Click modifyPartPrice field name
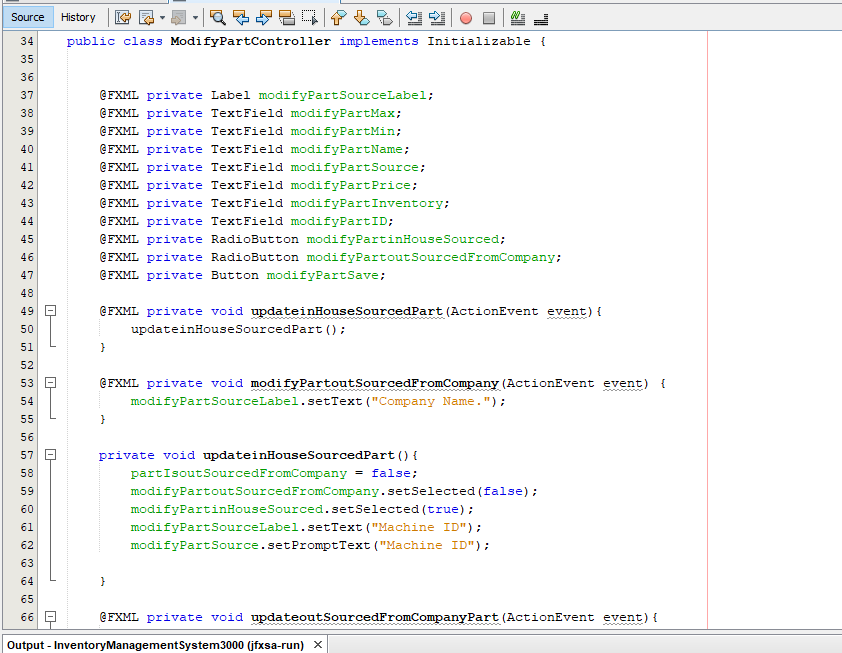 click(x=351, y=185)
